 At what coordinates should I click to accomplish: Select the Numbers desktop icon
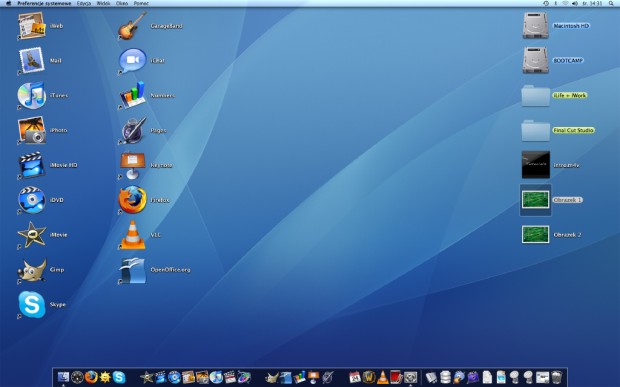point(132,95)
